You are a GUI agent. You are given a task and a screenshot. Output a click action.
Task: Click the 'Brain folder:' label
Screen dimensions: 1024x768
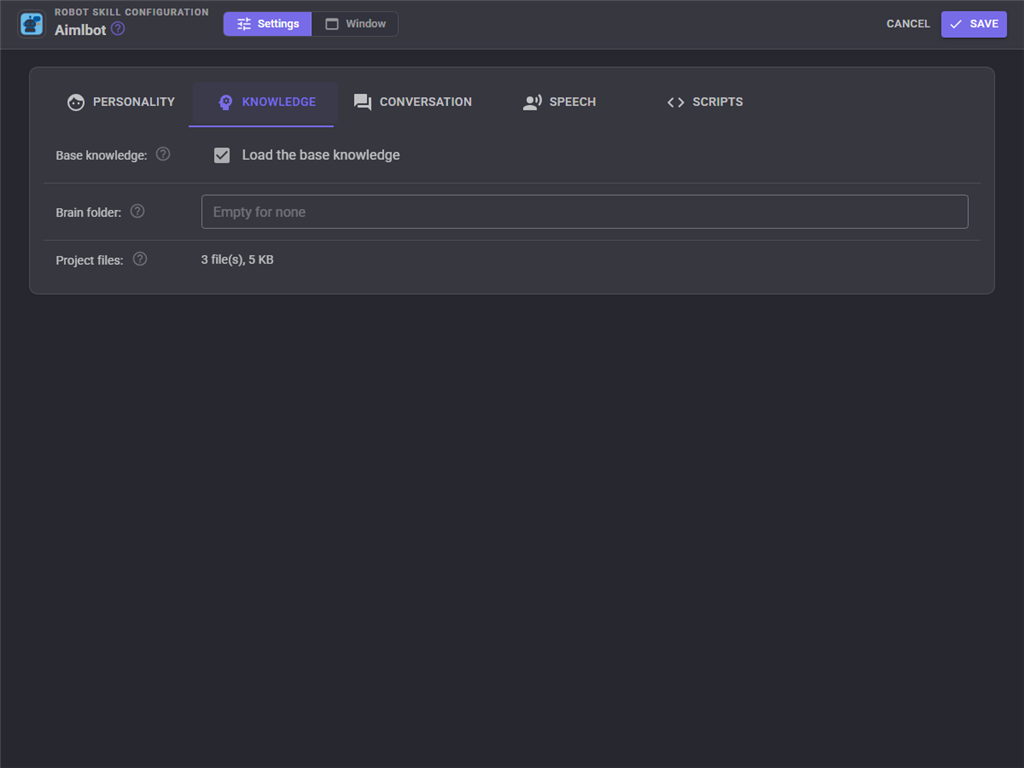[x=88, y=212]
